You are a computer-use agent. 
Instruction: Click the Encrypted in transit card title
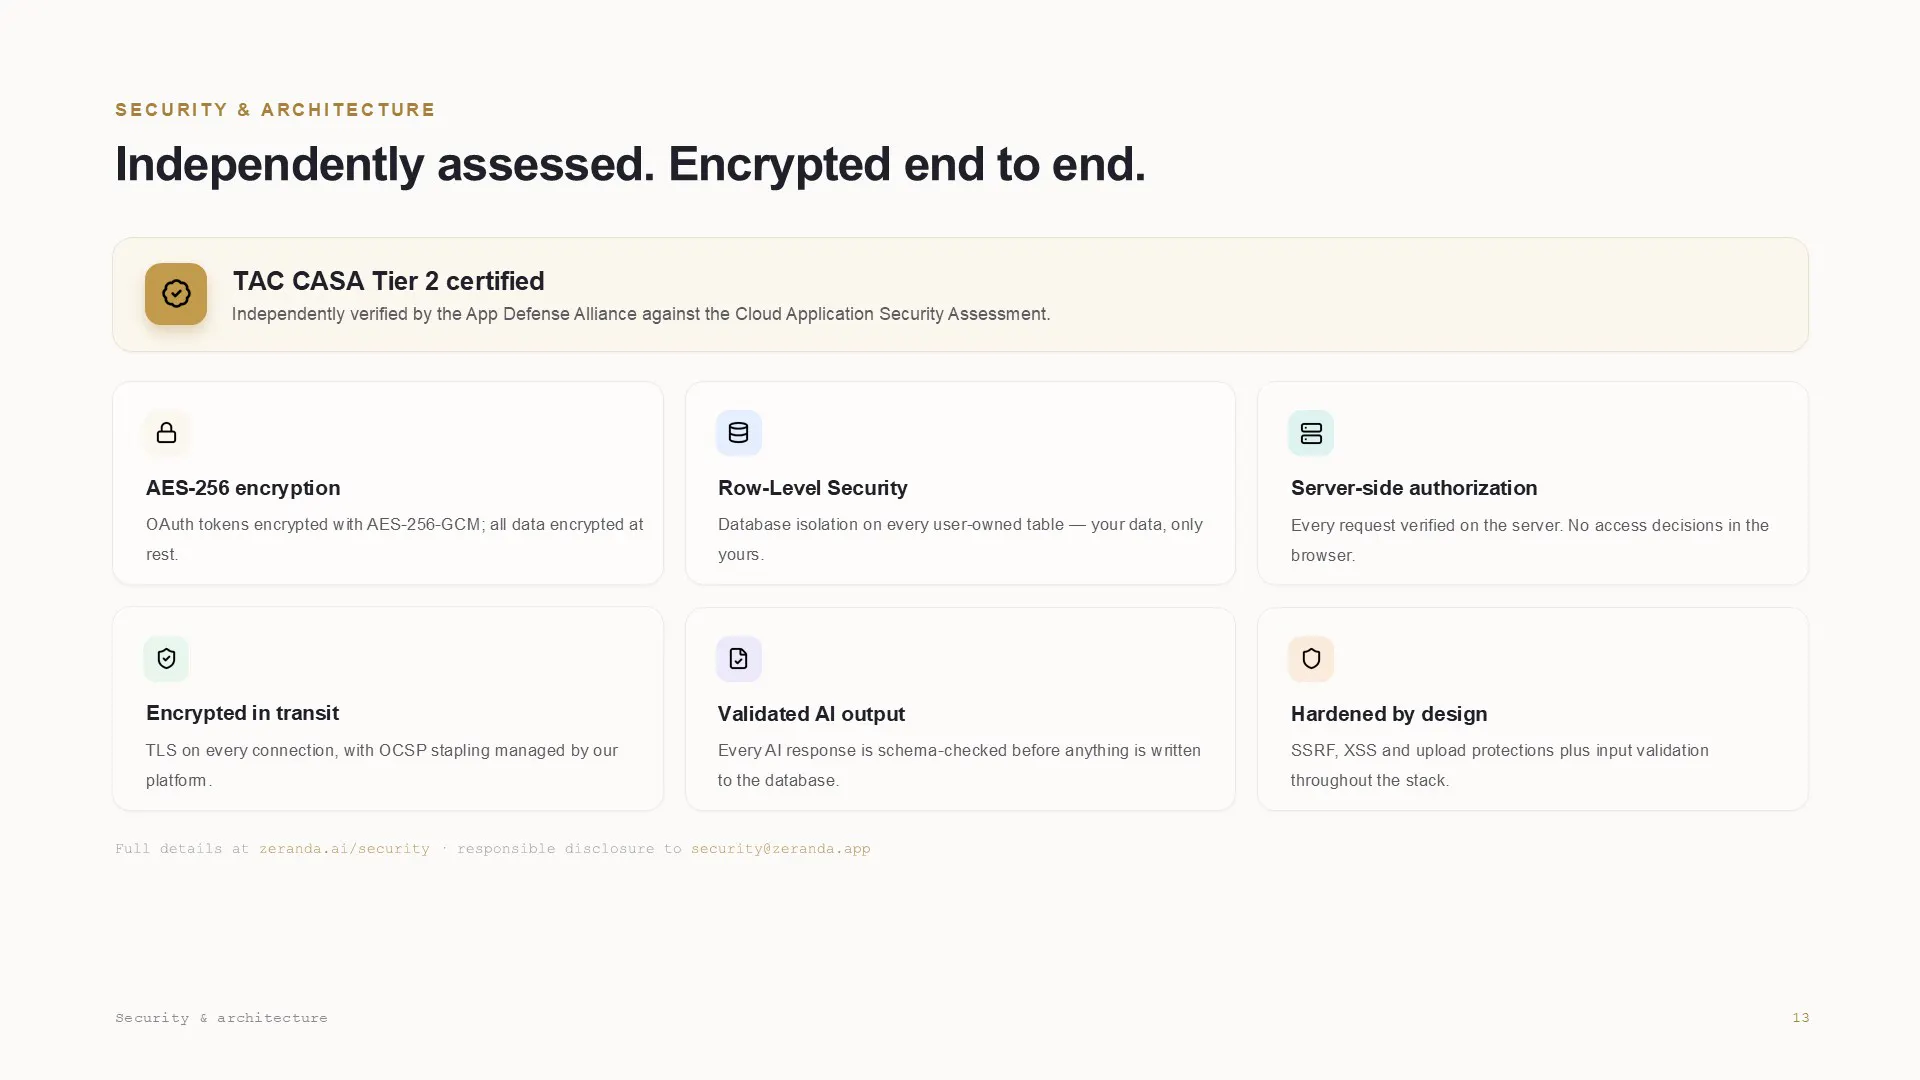[242, 713]
